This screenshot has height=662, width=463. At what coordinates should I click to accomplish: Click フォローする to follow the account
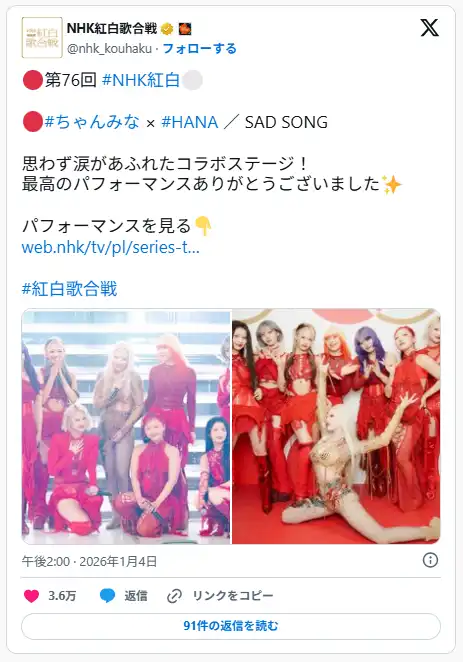point(200,49)
